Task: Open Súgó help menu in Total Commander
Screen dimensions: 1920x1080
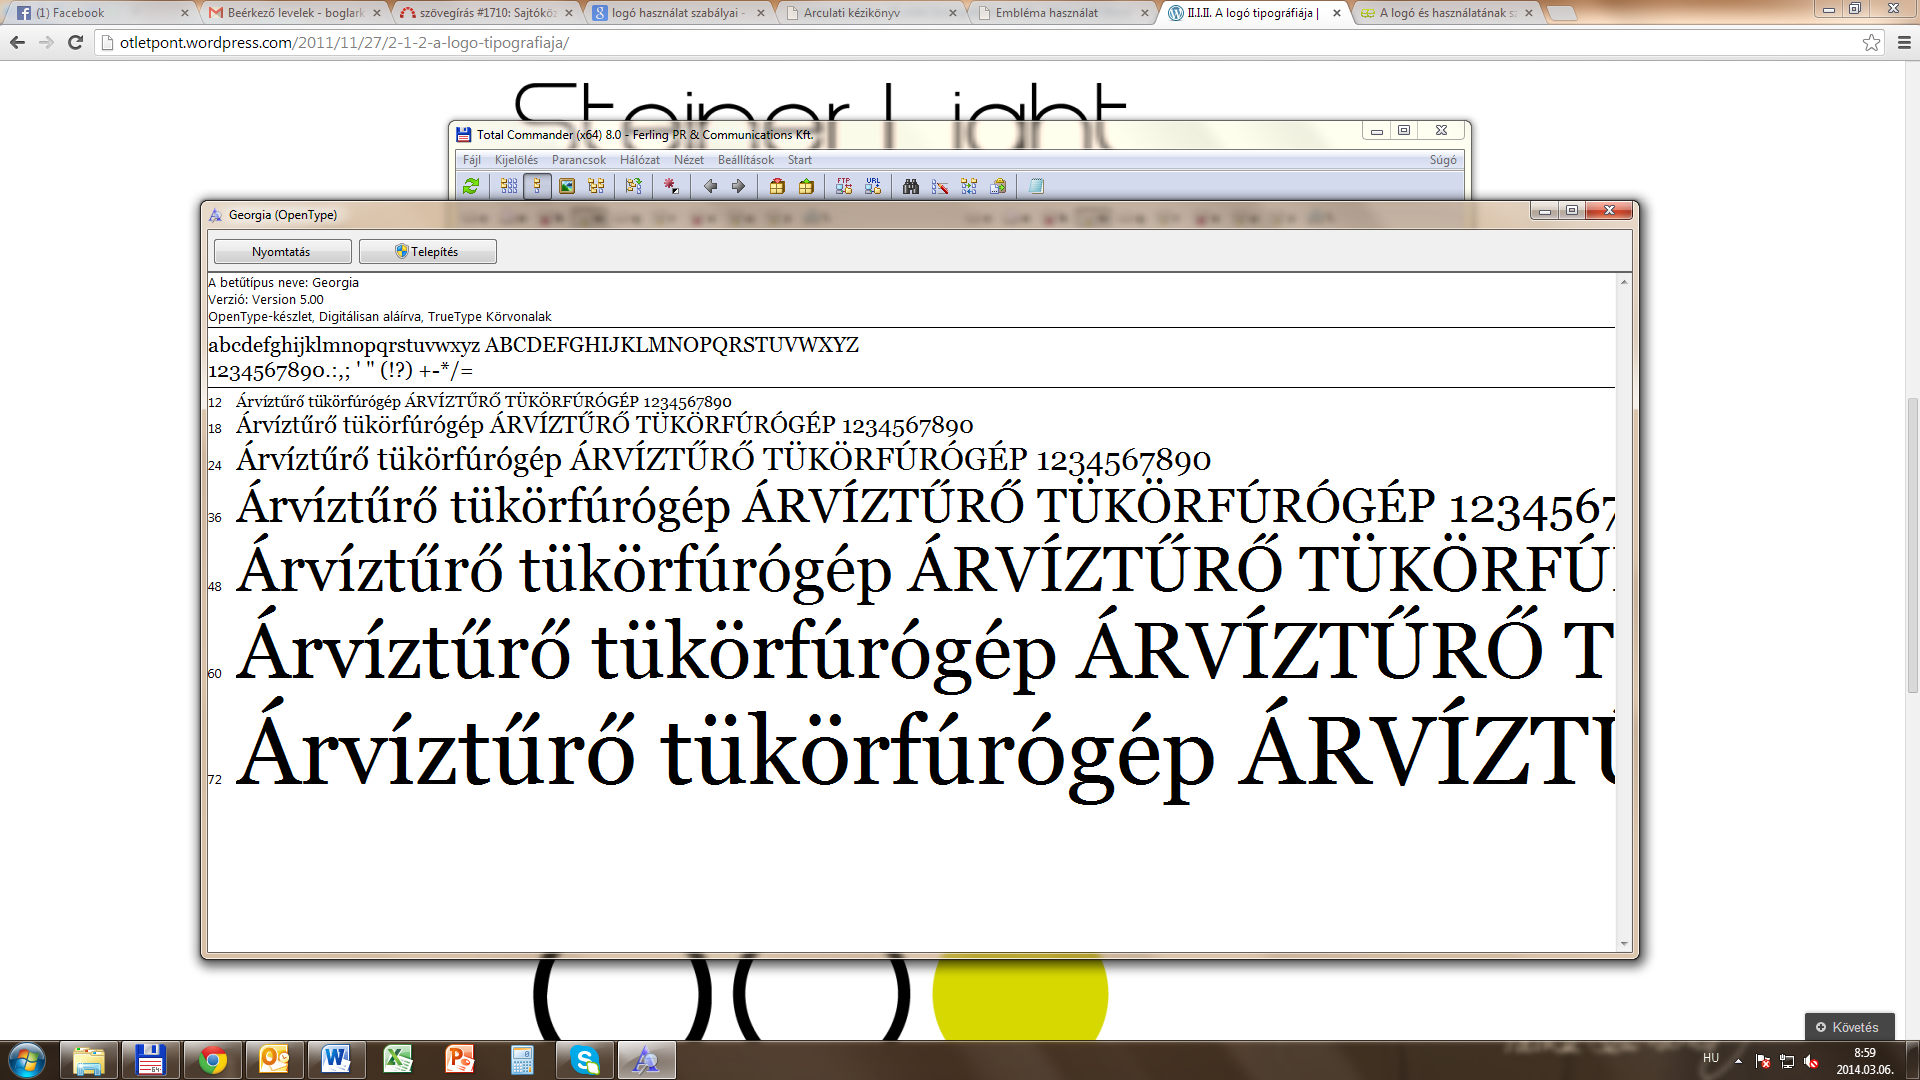Action: point(1443,160)
